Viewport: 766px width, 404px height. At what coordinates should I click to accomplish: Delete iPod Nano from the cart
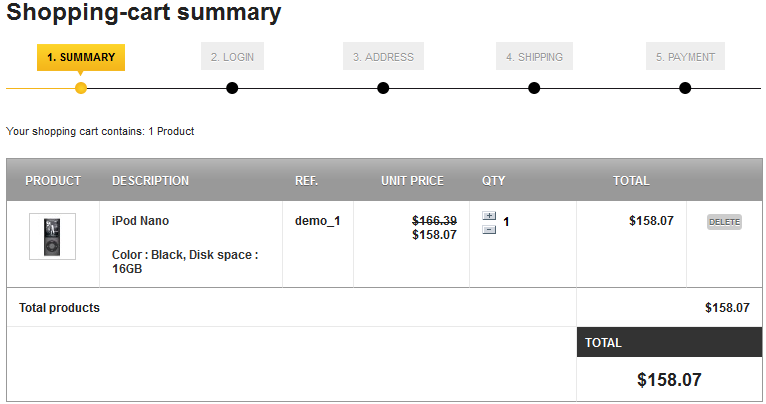pos(724,222)
